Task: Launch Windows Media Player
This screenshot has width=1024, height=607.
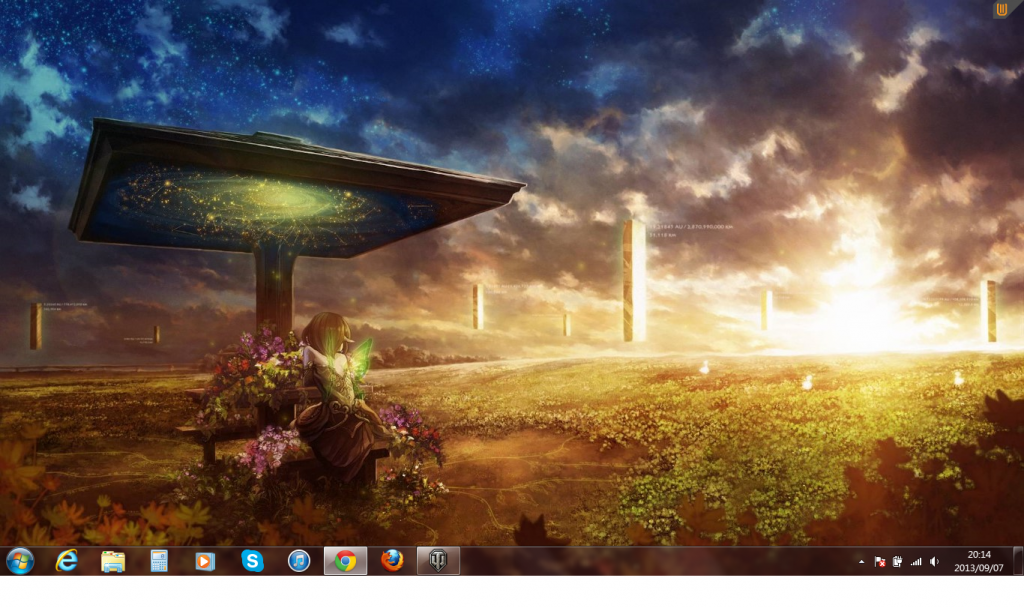Action: (205, 561)
